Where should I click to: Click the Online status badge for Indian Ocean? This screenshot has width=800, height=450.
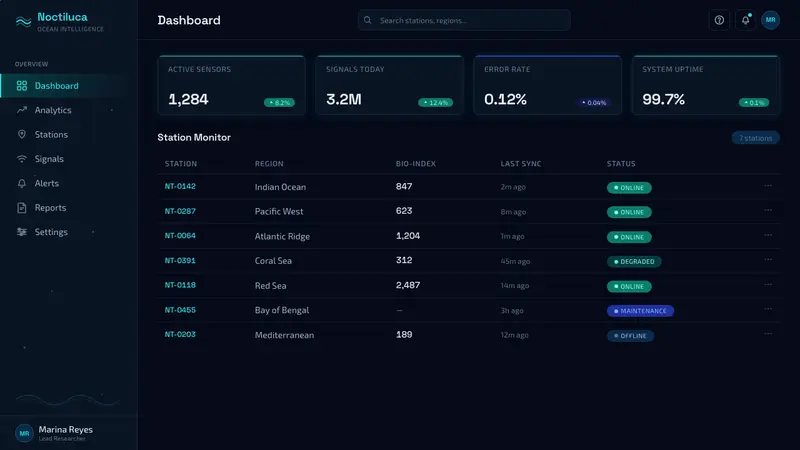629,188
